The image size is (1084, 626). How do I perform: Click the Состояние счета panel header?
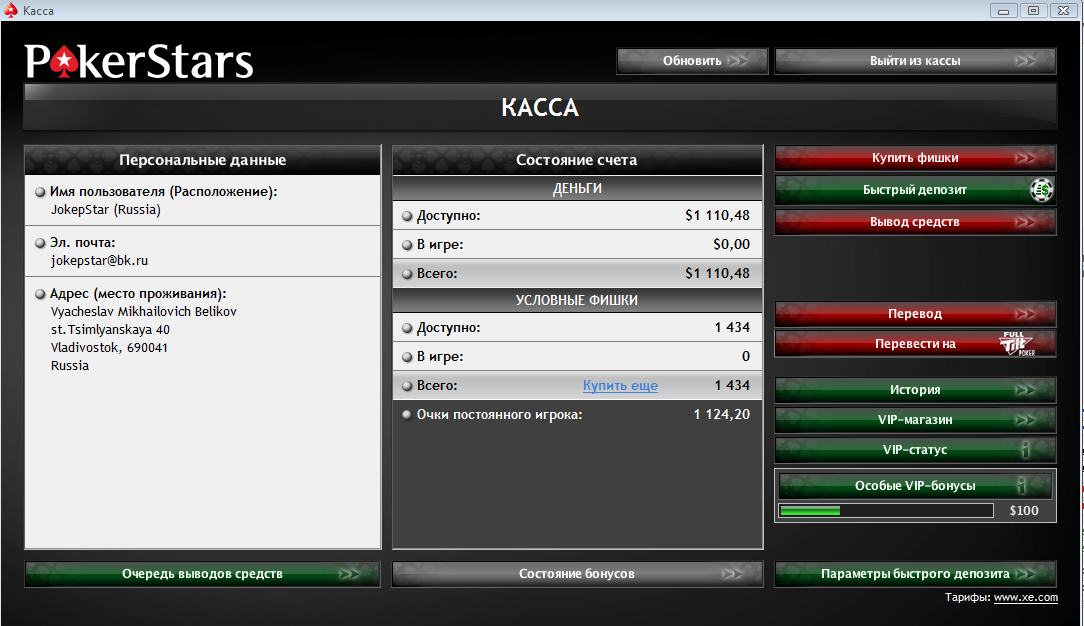click(577, 160)
